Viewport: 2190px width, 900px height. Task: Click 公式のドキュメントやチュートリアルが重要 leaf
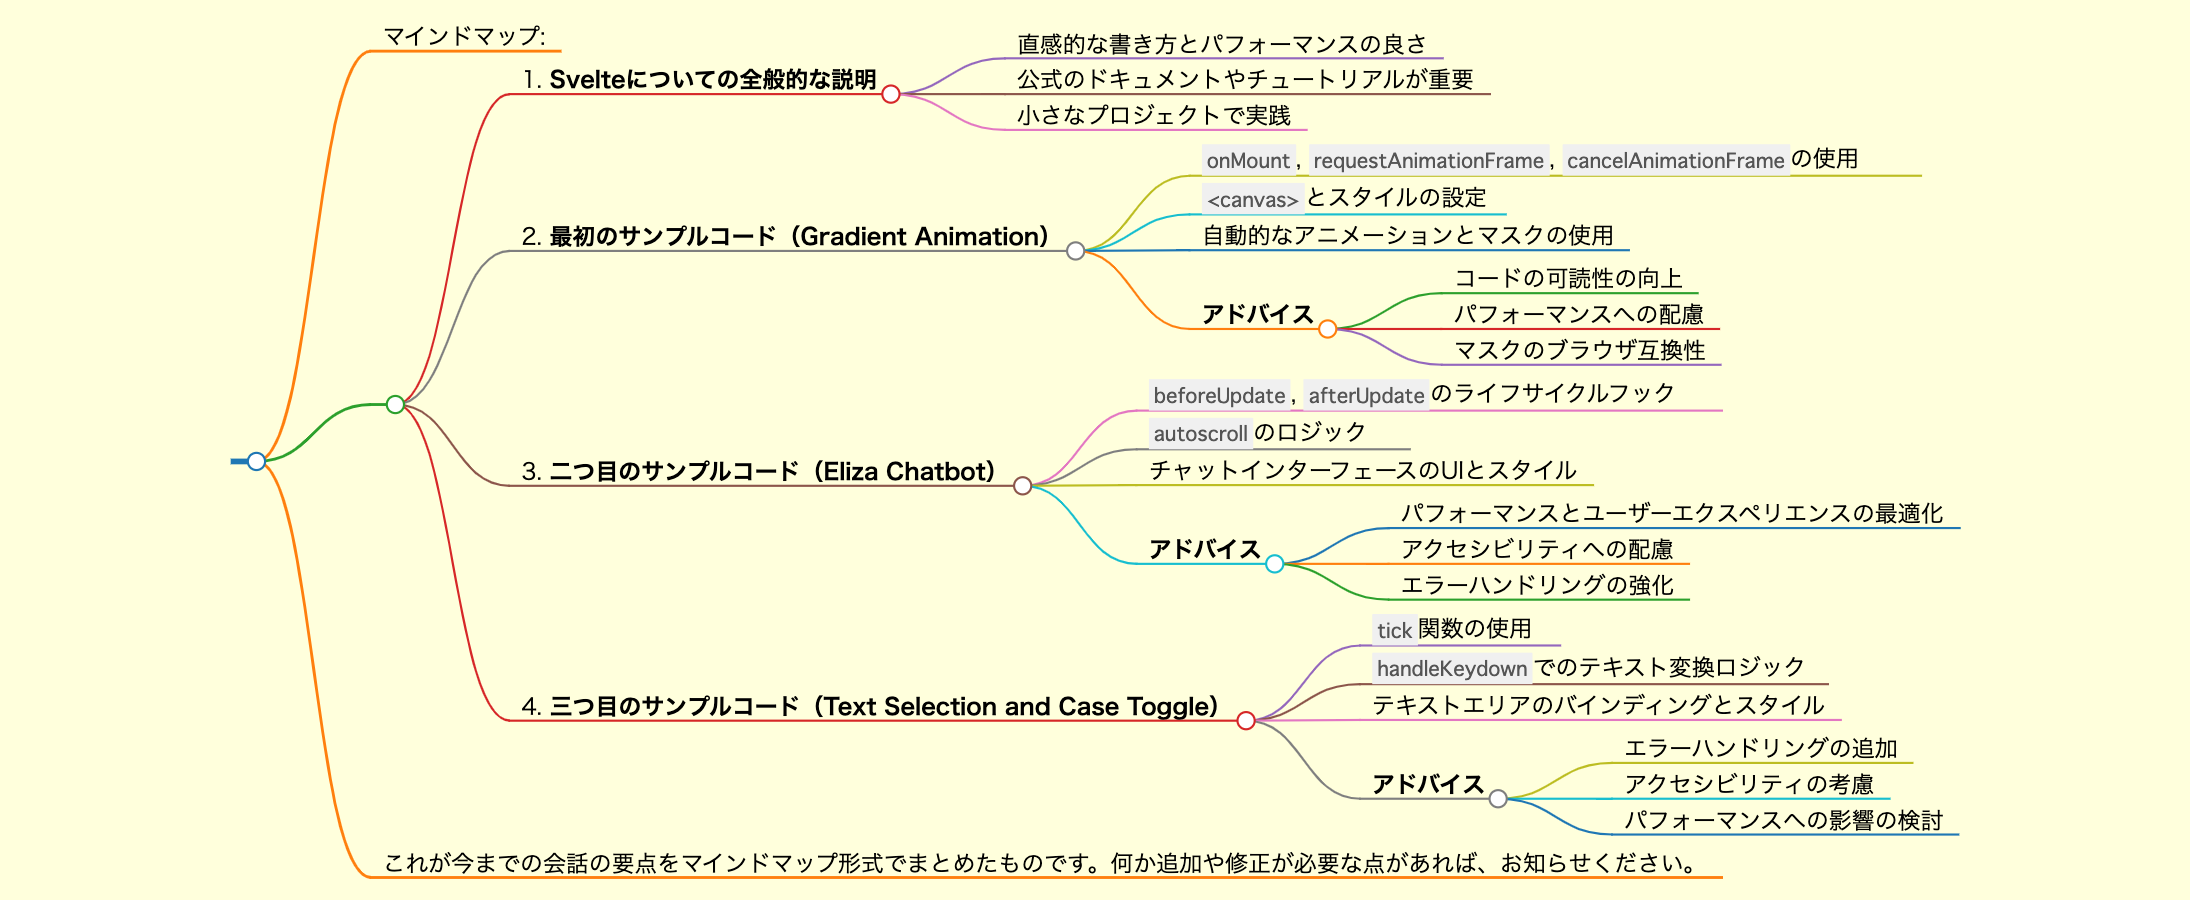pos(1245,79)
